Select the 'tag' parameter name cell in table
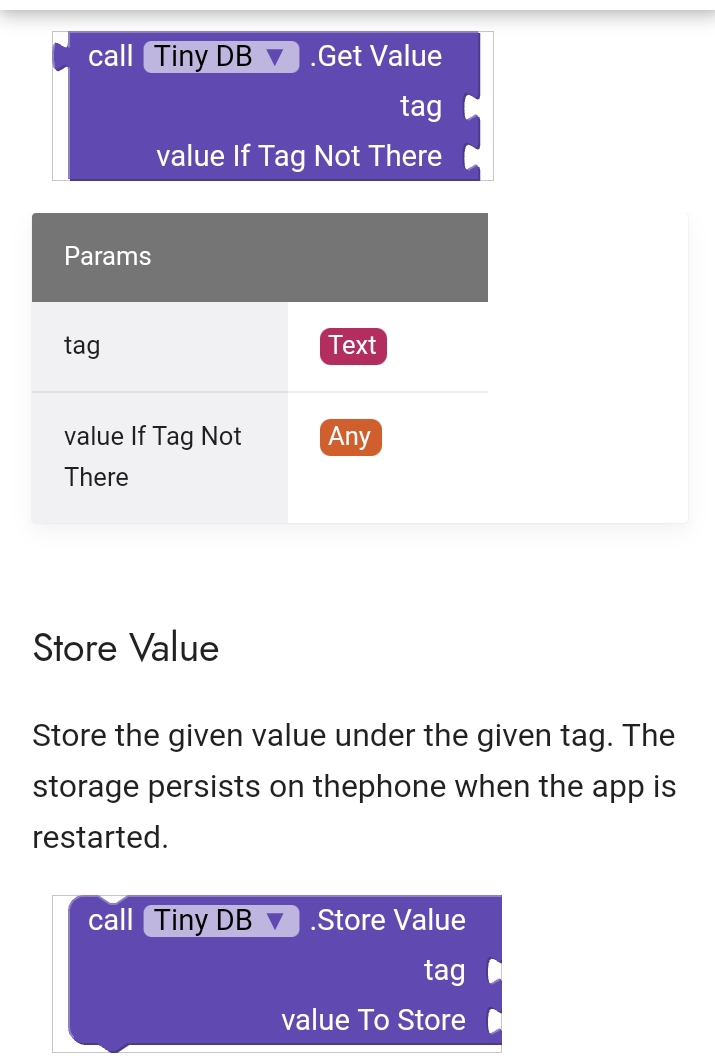 pyautogui.click(x=82, y=346)
